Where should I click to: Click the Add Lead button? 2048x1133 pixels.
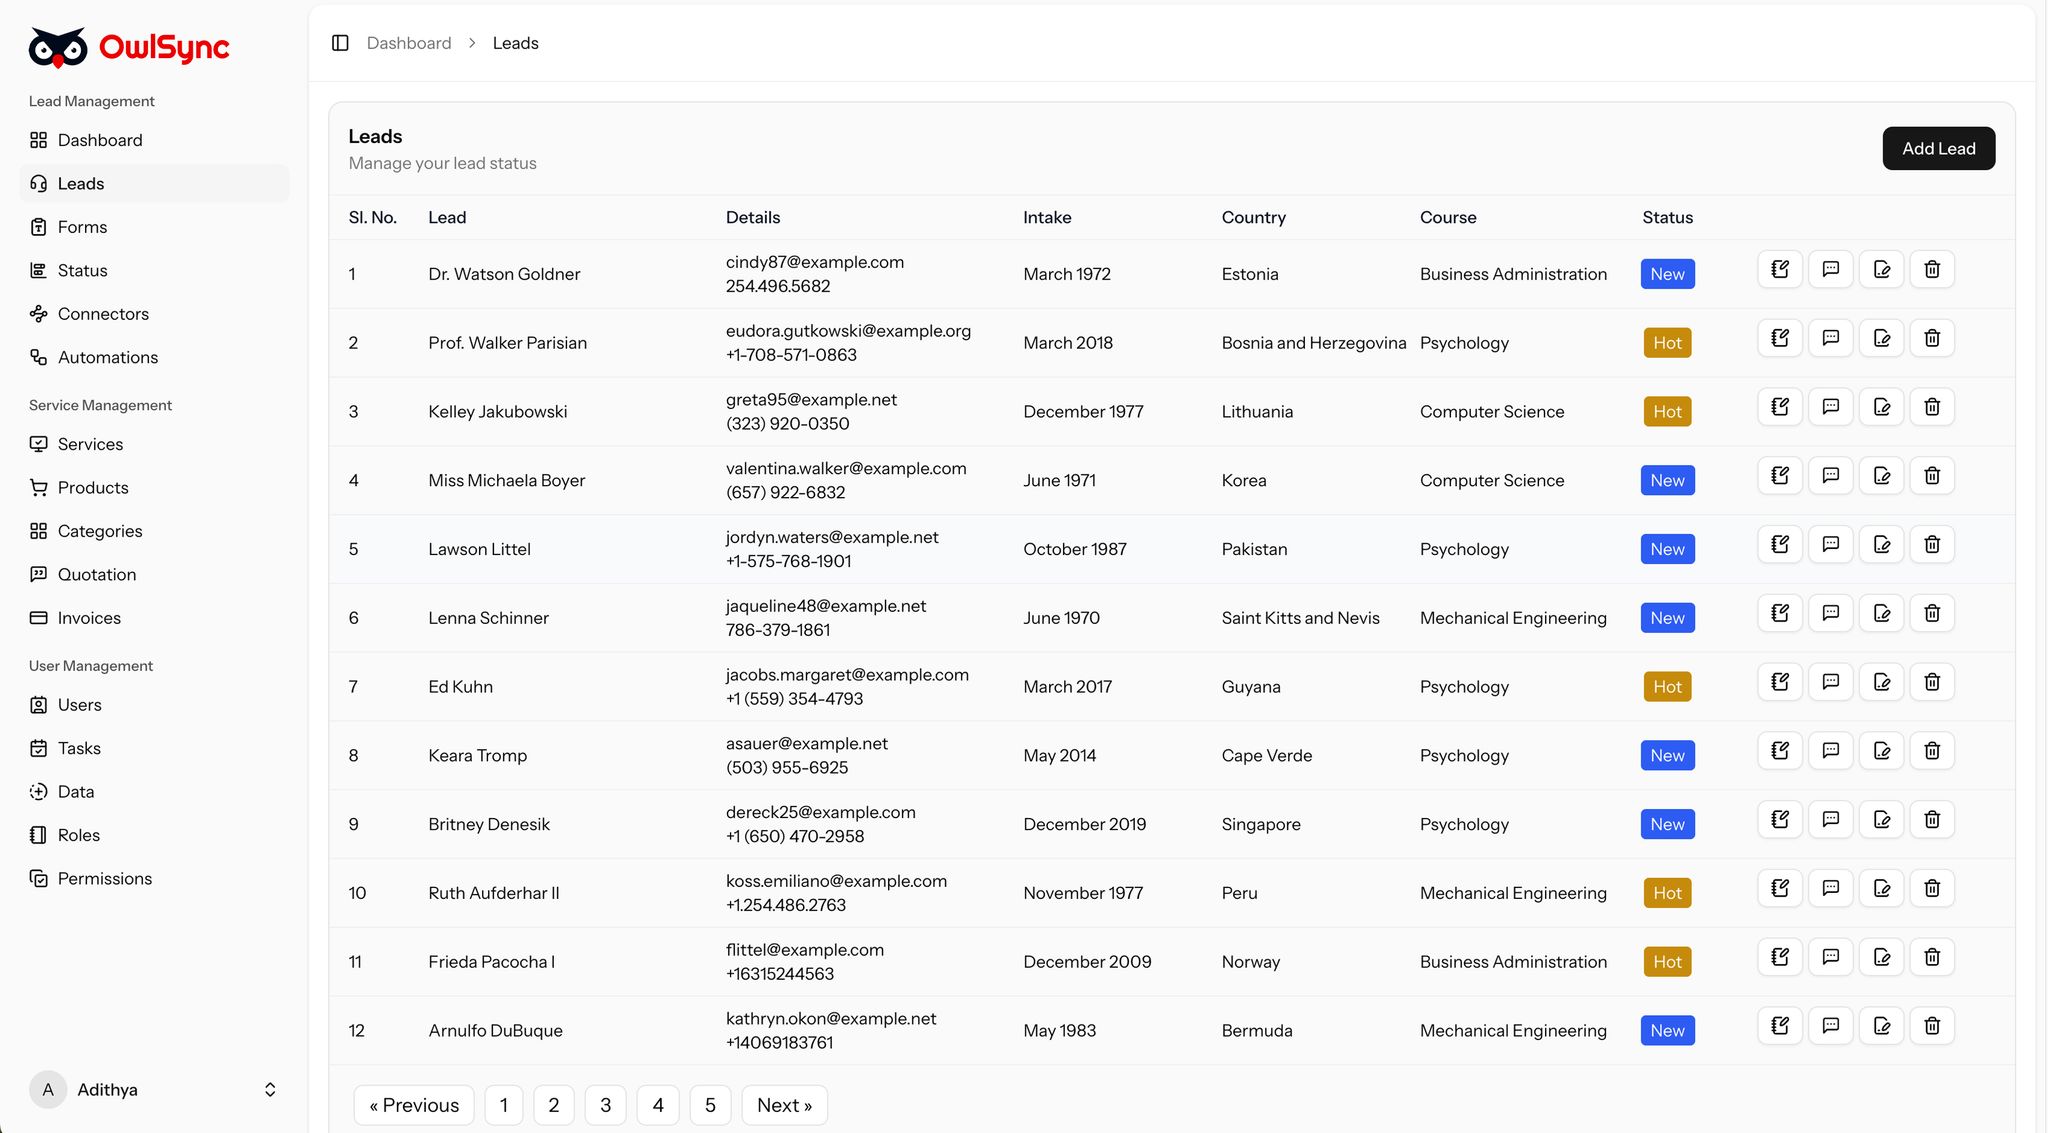1938,149
